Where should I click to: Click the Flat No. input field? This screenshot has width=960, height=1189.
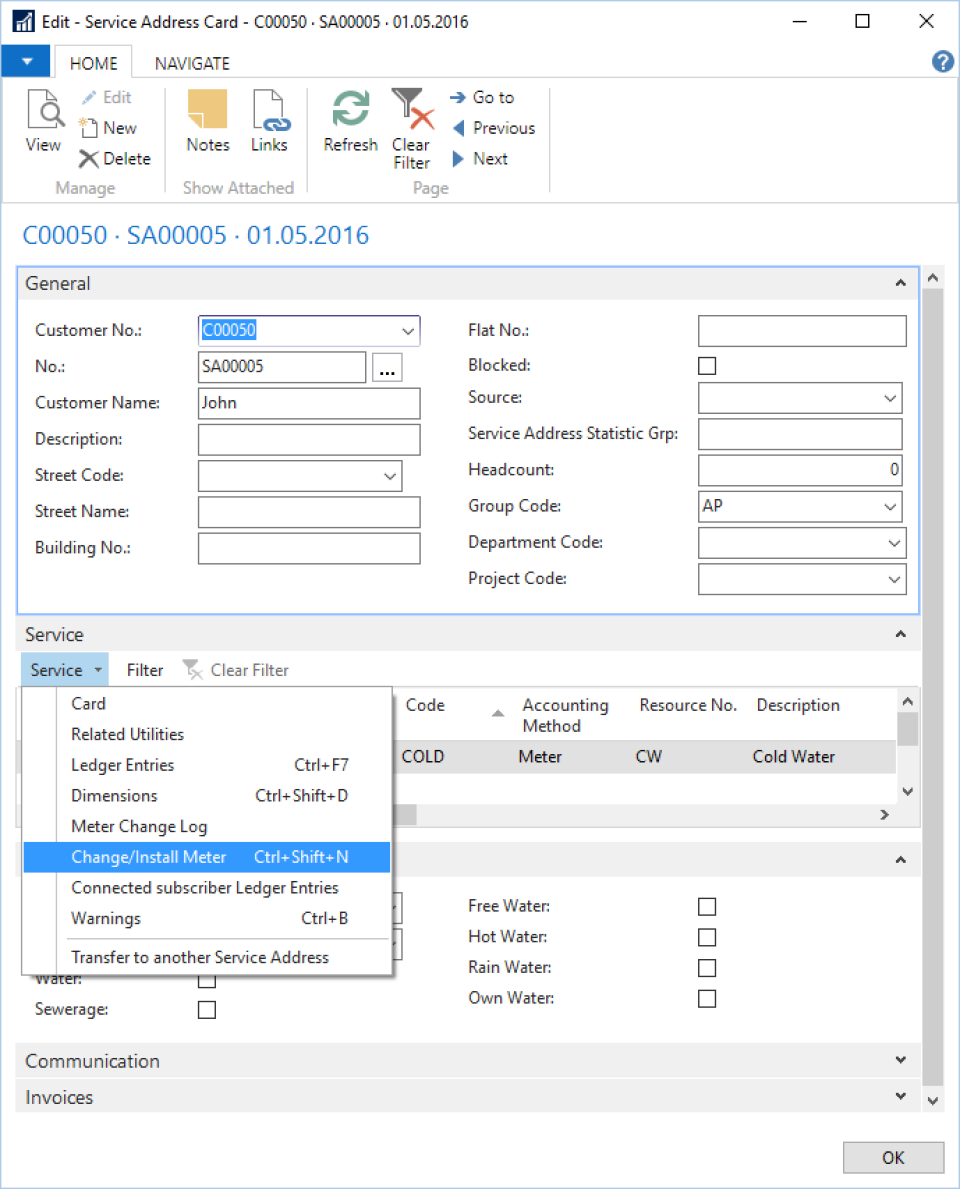click(x=802, y=331)
